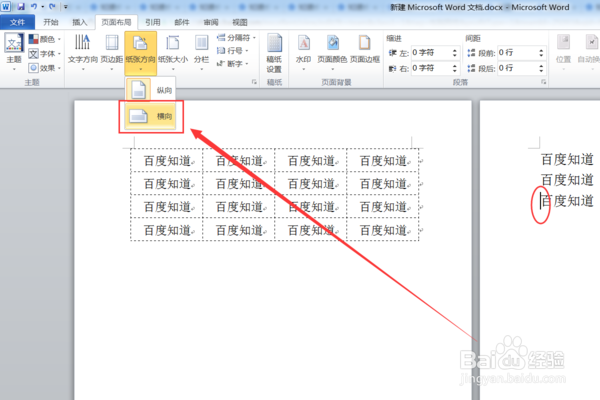This screenshot has height=400, width=600.
Task: Click Redo icon in quick access toolbar
Action: [x=52, y=7]
